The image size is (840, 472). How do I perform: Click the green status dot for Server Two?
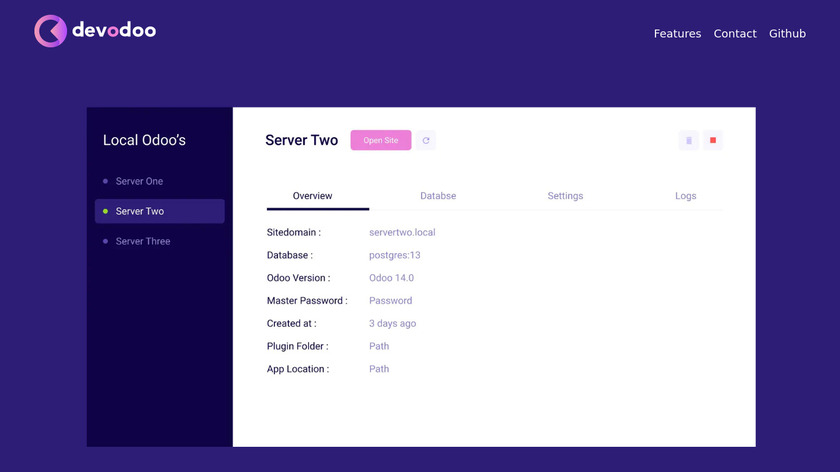pos(106,211)
